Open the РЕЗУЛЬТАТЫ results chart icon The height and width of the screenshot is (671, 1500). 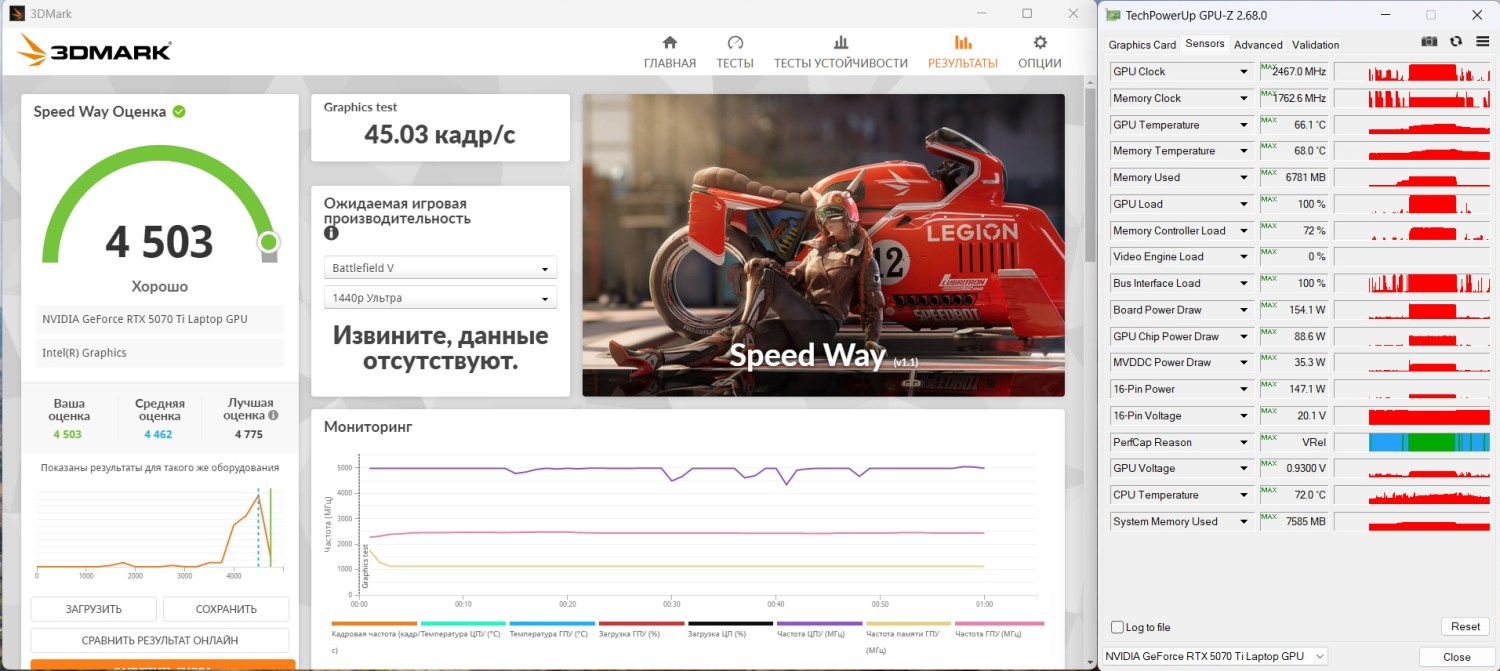pos(963,43)
